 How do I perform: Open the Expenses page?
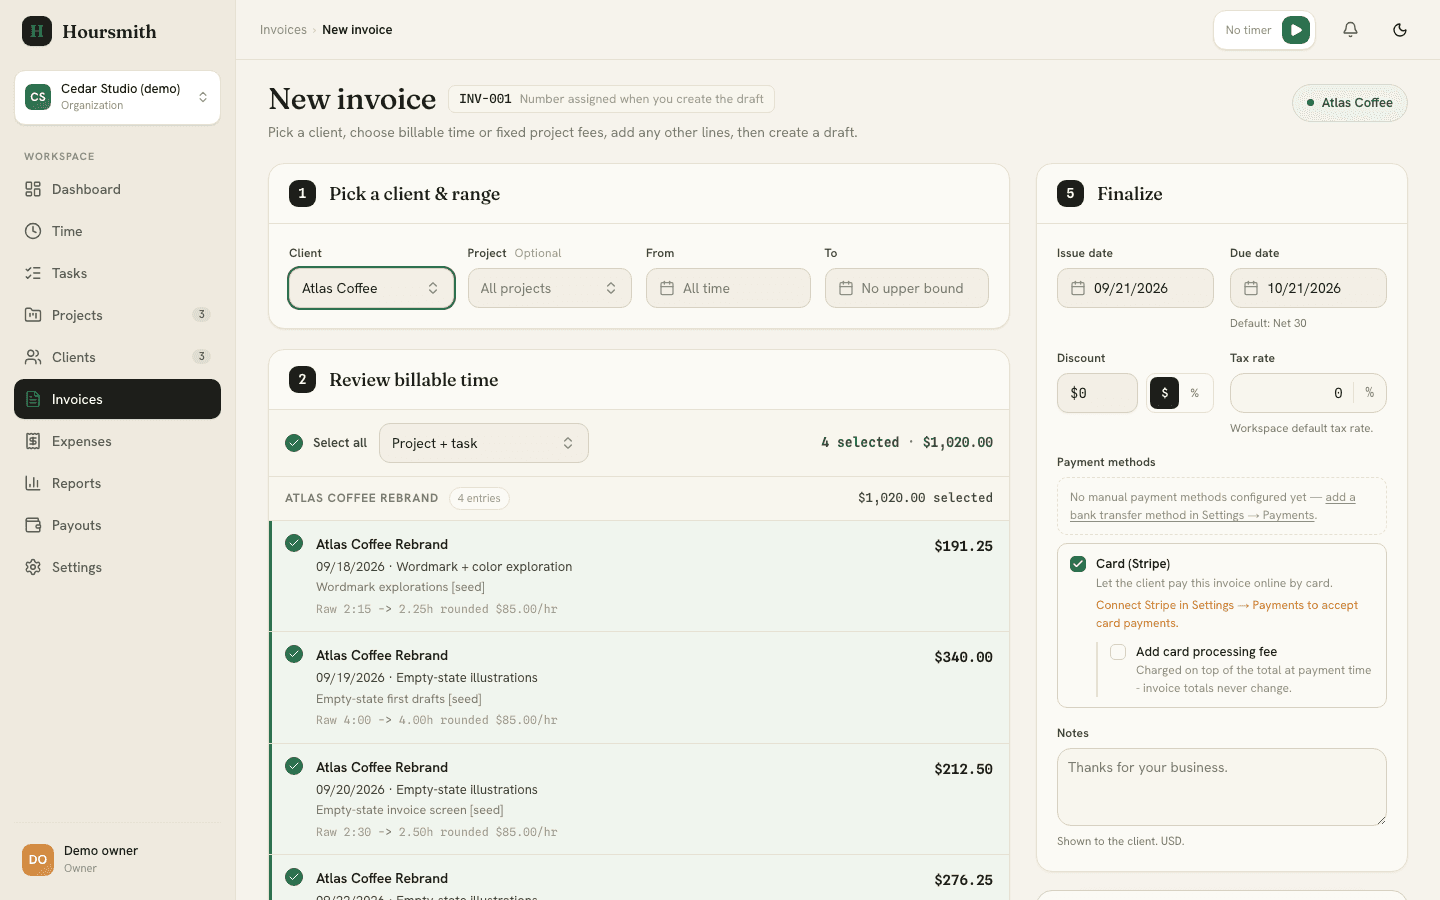point(118,441)
